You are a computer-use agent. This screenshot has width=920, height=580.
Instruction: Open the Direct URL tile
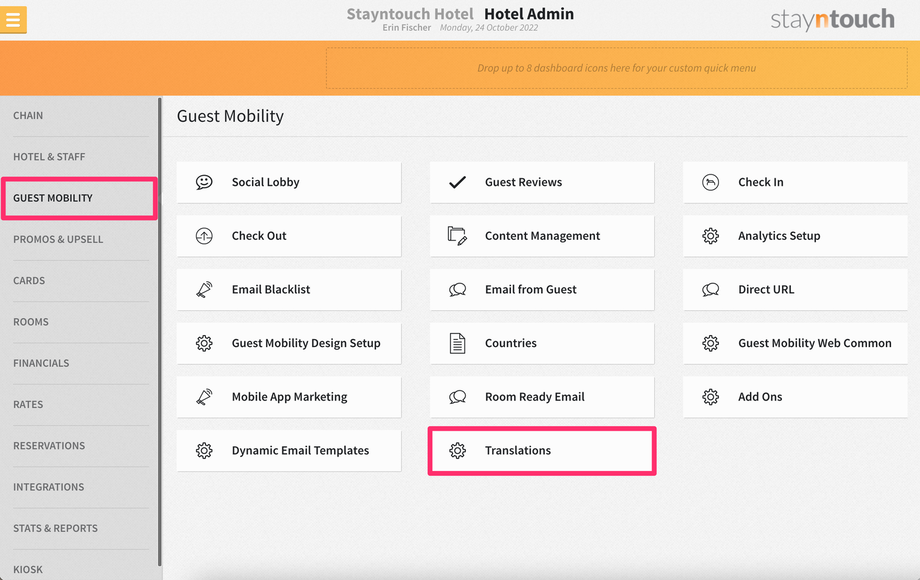click(795, 290)
